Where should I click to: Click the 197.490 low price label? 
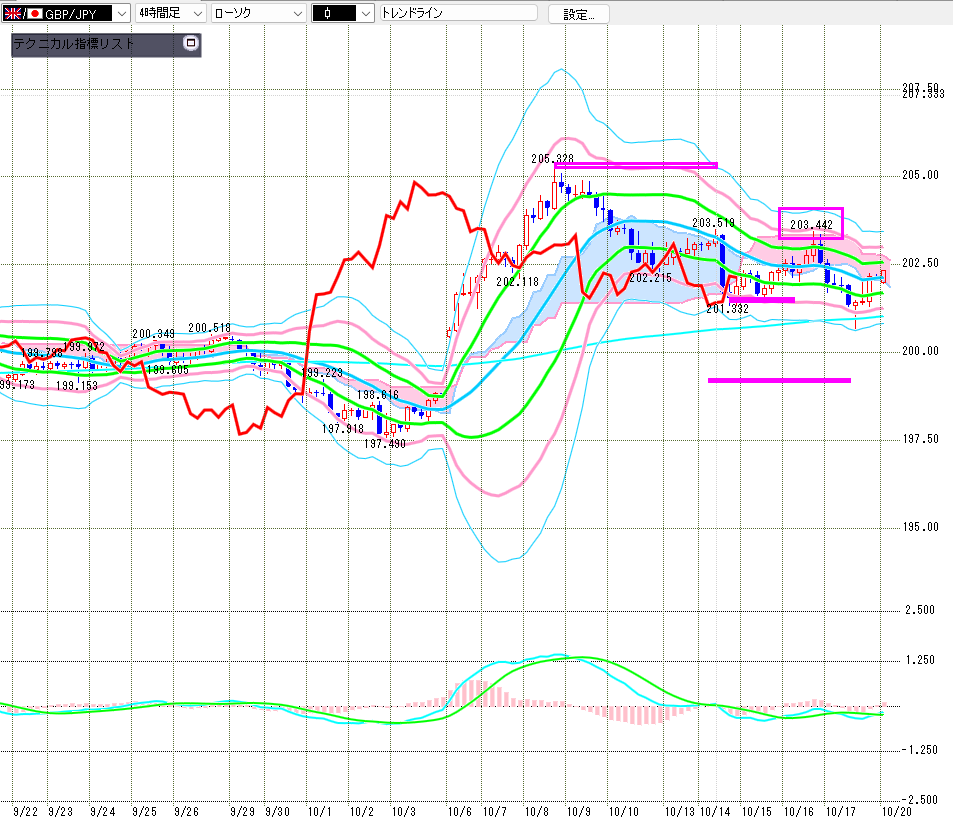tap(383, 443)
